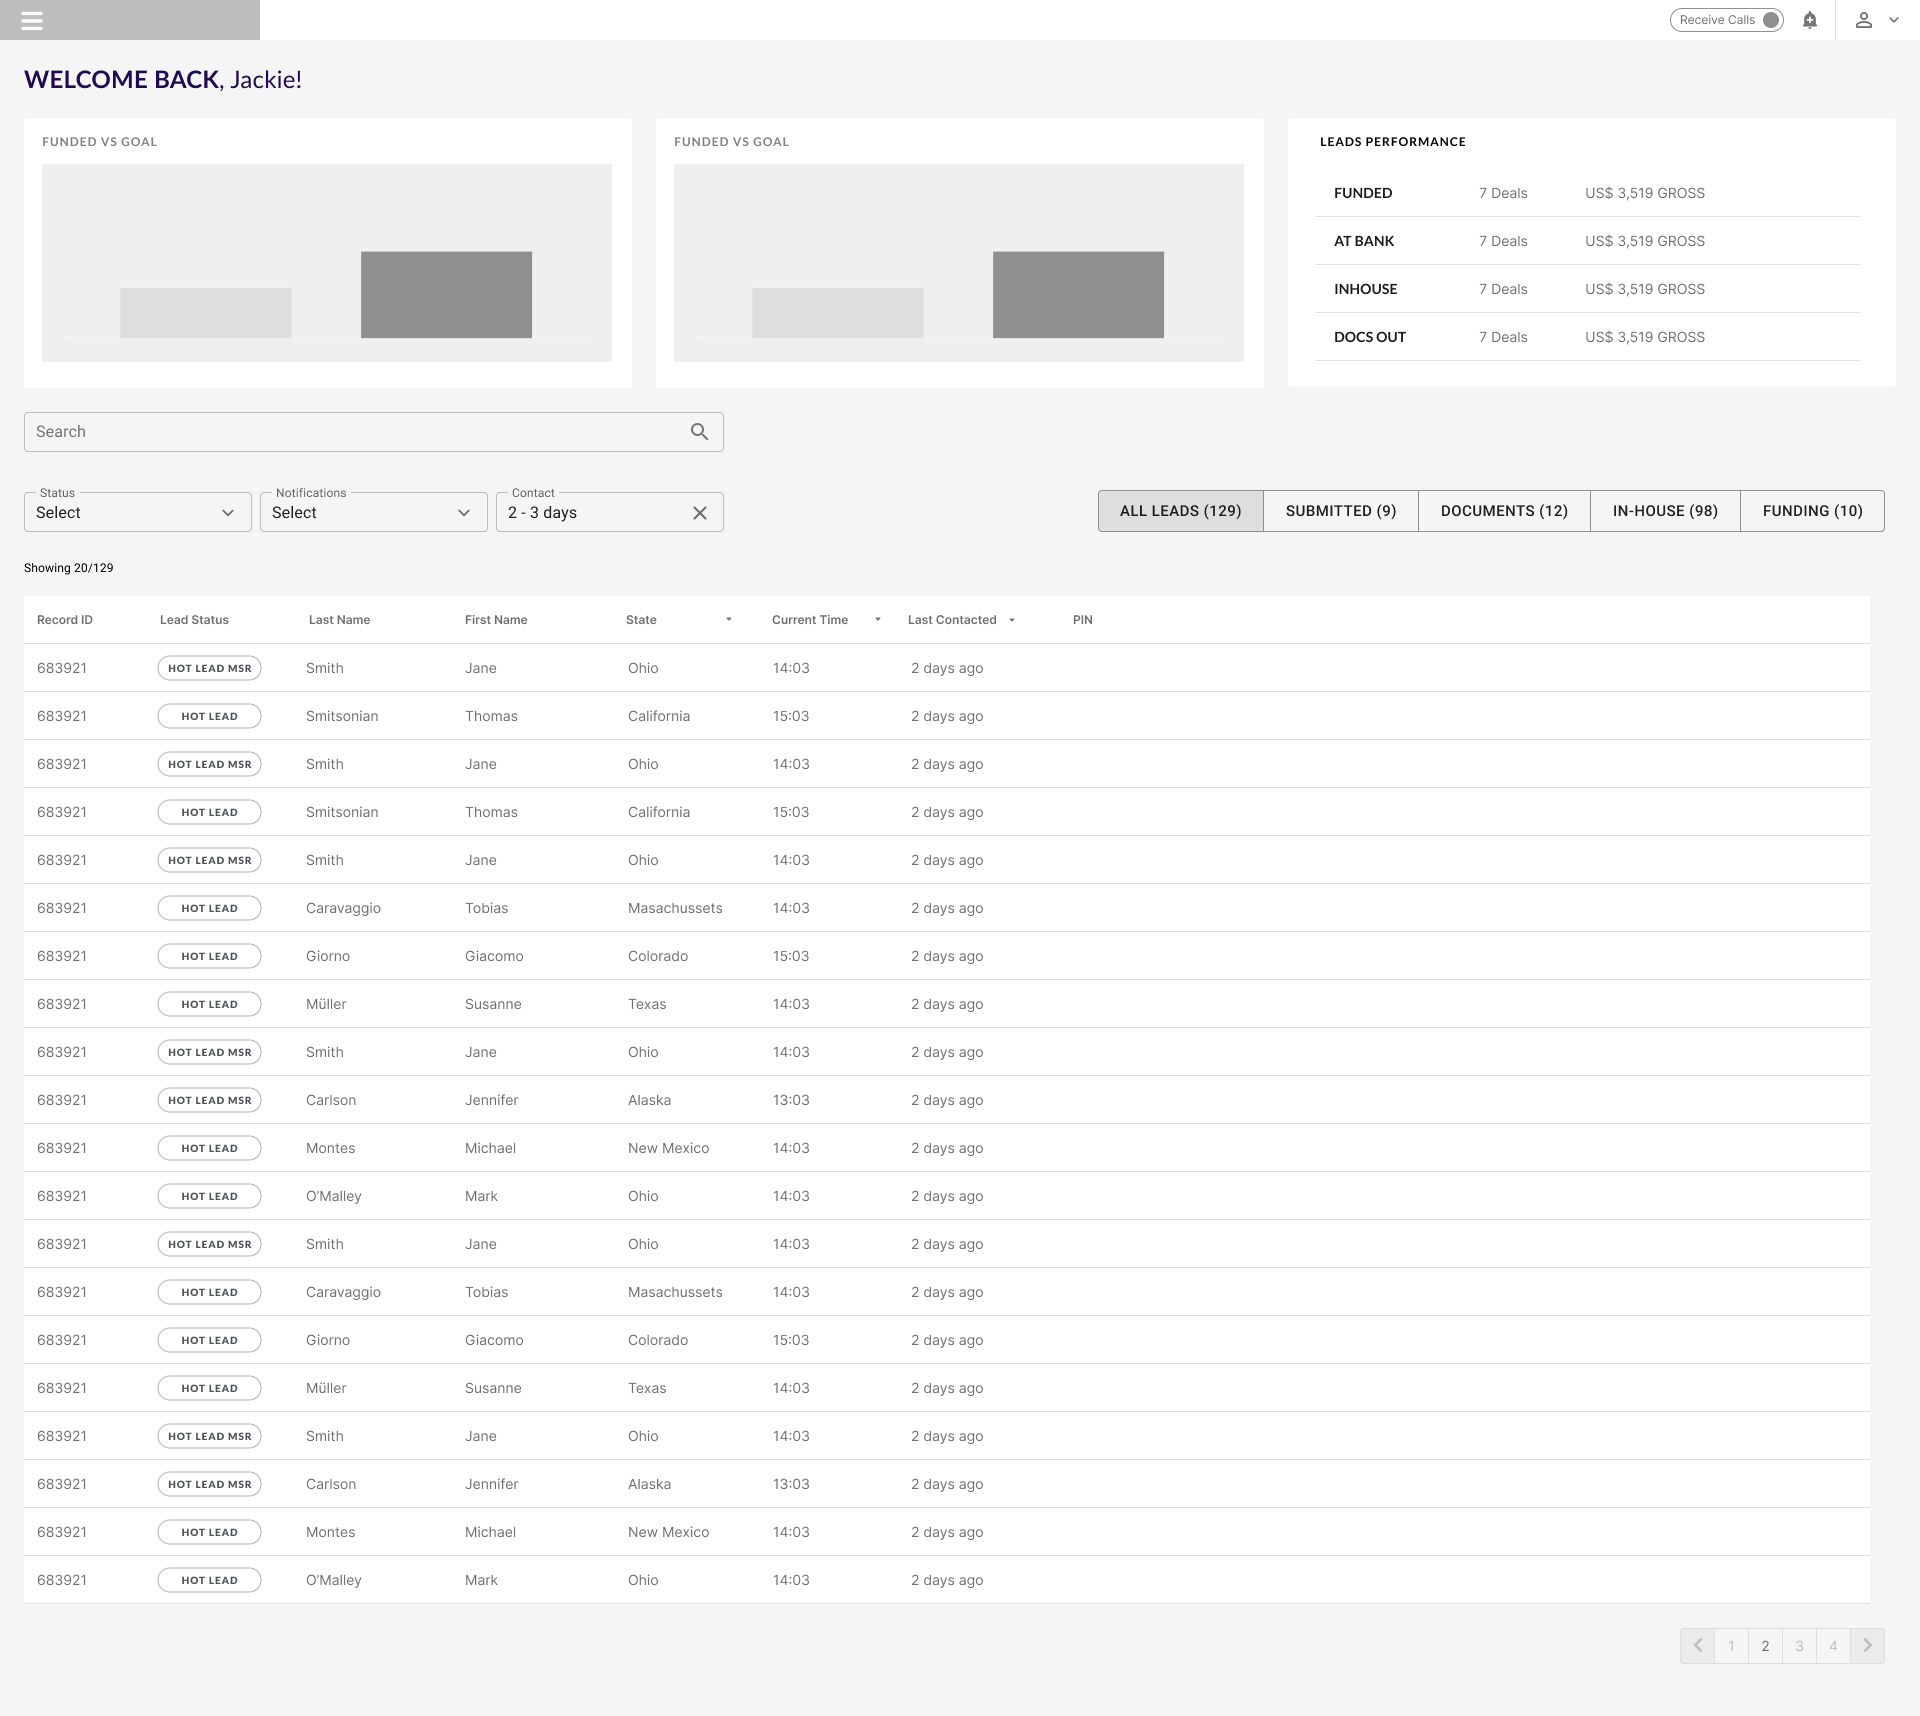Image resolution: width=1920 pixels, height=1716 pixels.
Task: Expand the Status dropdown
Action: click(x=138, y=513)
